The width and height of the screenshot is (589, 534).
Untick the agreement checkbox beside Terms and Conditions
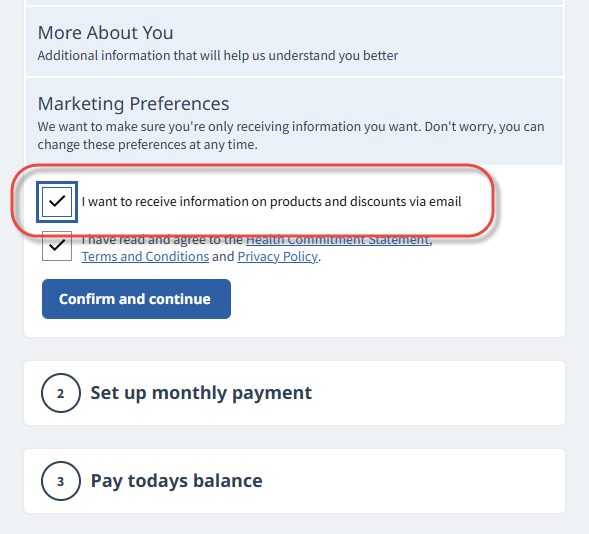[x=57, y=246]
